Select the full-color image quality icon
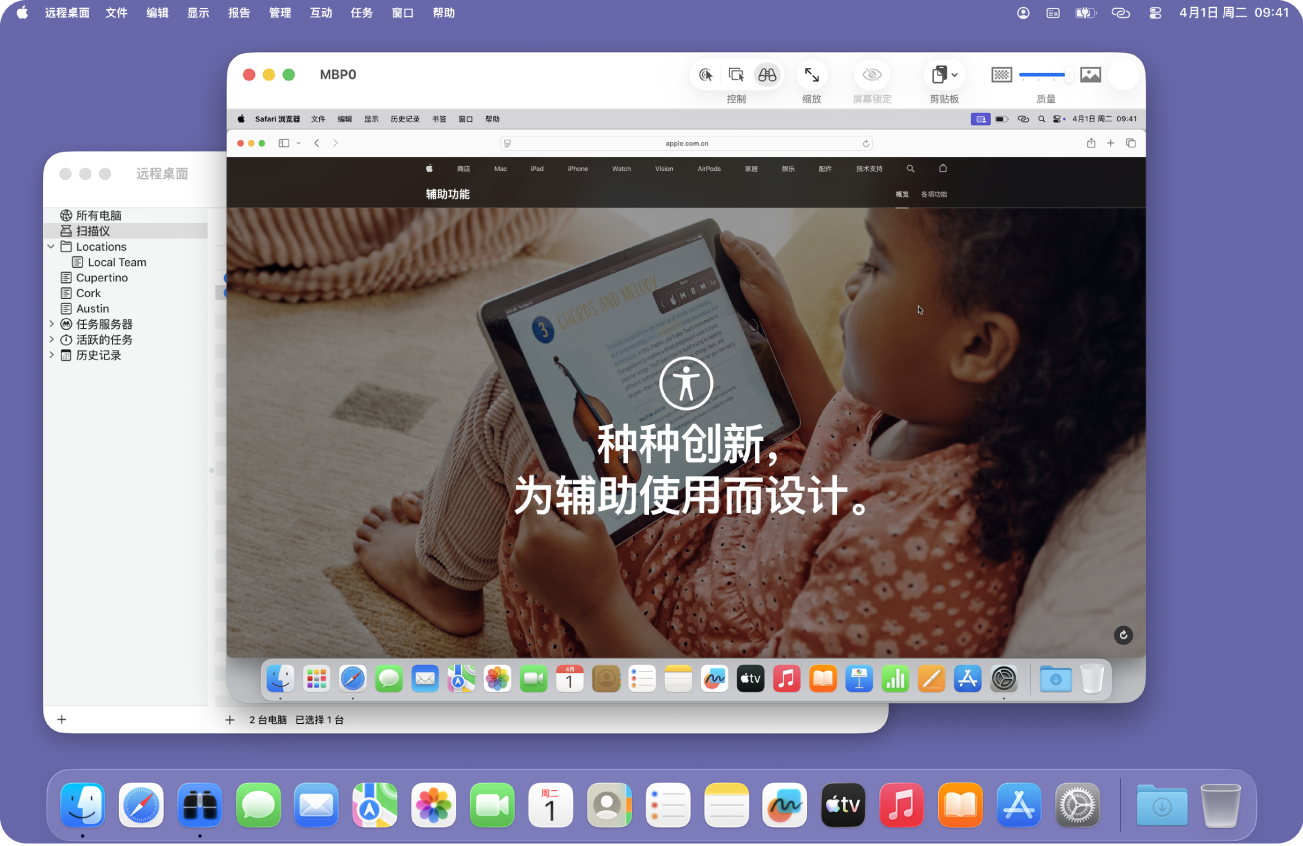Viewport: 1303px width, 846px height. [1090, 74]
